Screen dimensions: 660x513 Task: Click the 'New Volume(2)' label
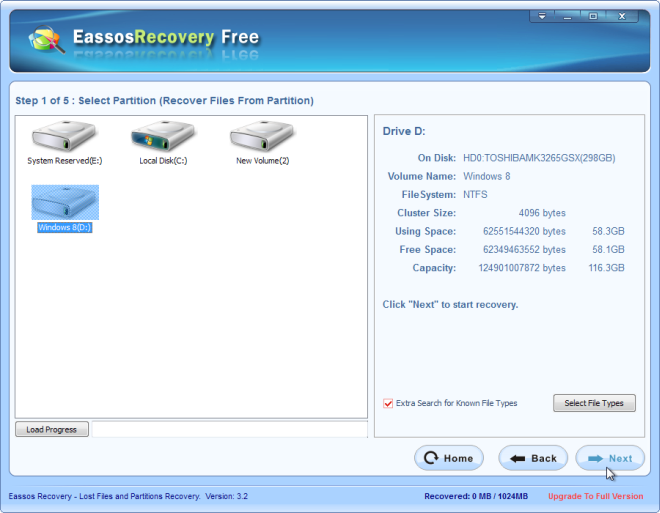pyautogui.click(x=263, y=161)
